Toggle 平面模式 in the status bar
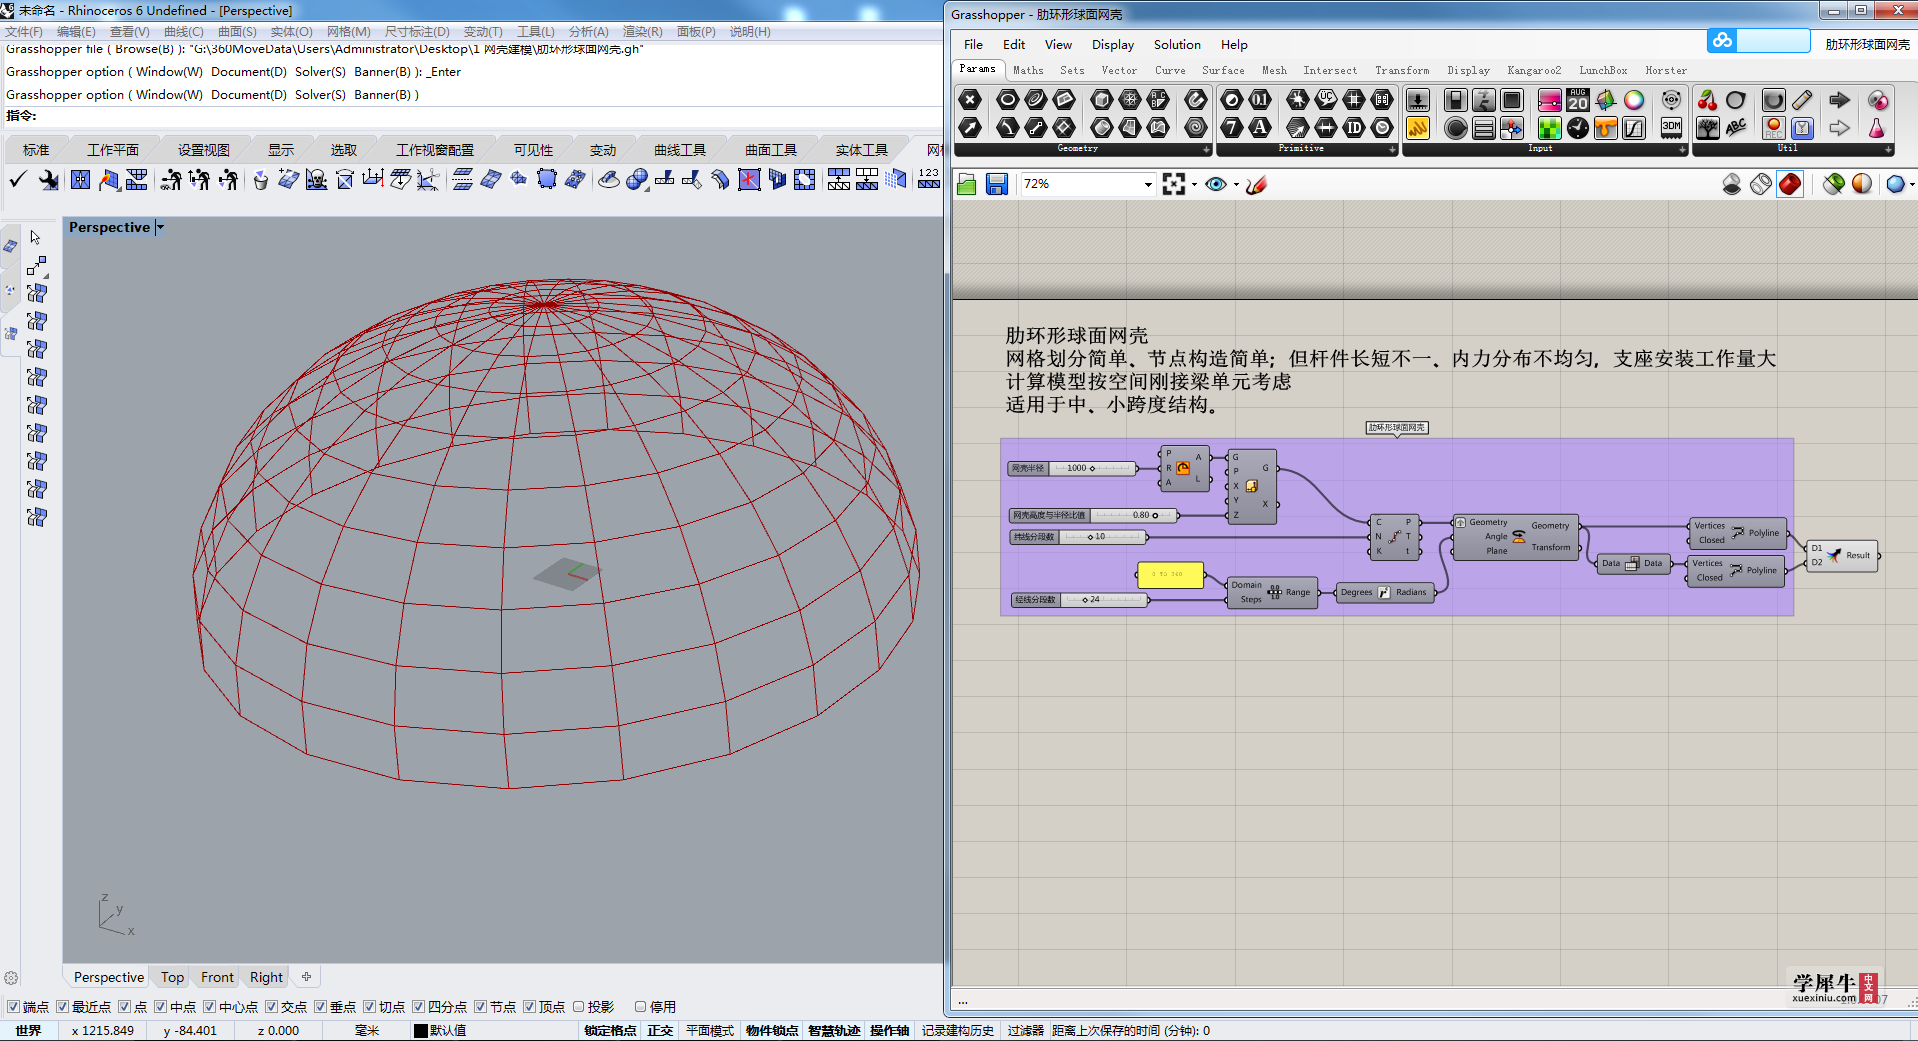This screenshot has height=1041, width=1918. coord(710,1031)
